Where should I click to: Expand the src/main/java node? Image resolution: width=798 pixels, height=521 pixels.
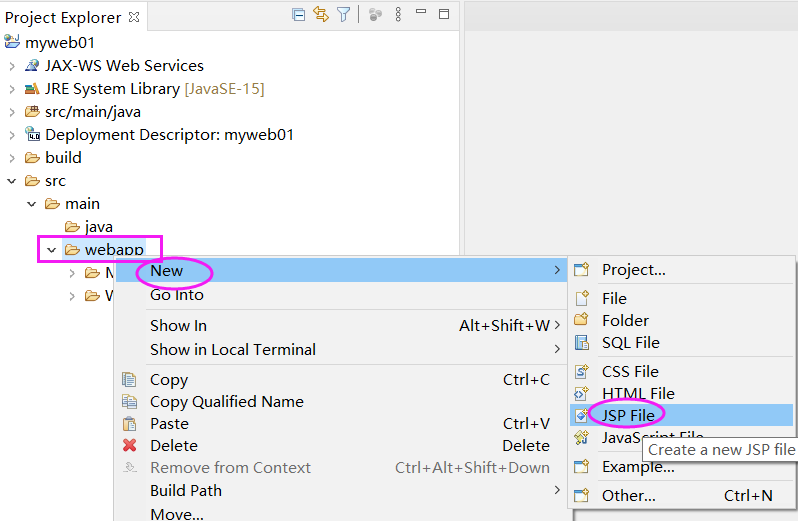12,112
